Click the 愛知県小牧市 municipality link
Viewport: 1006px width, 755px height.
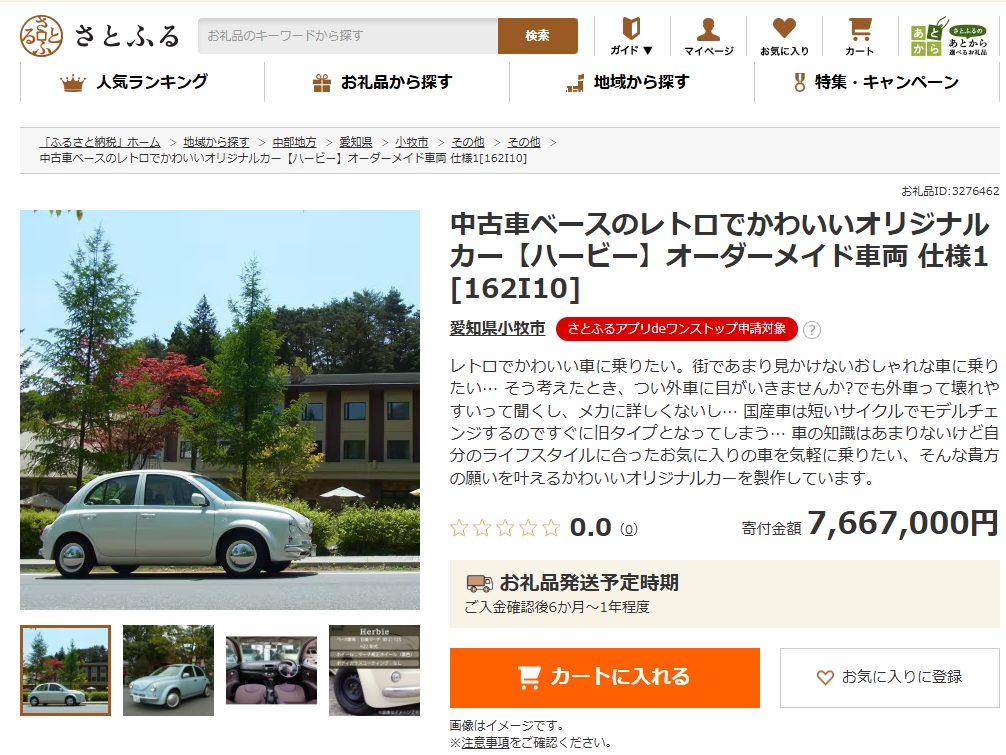point(497,329)
